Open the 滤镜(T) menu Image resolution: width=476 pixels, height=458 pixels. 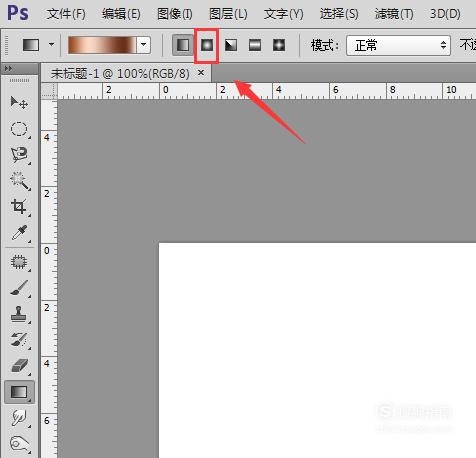[x=394, y=14]
